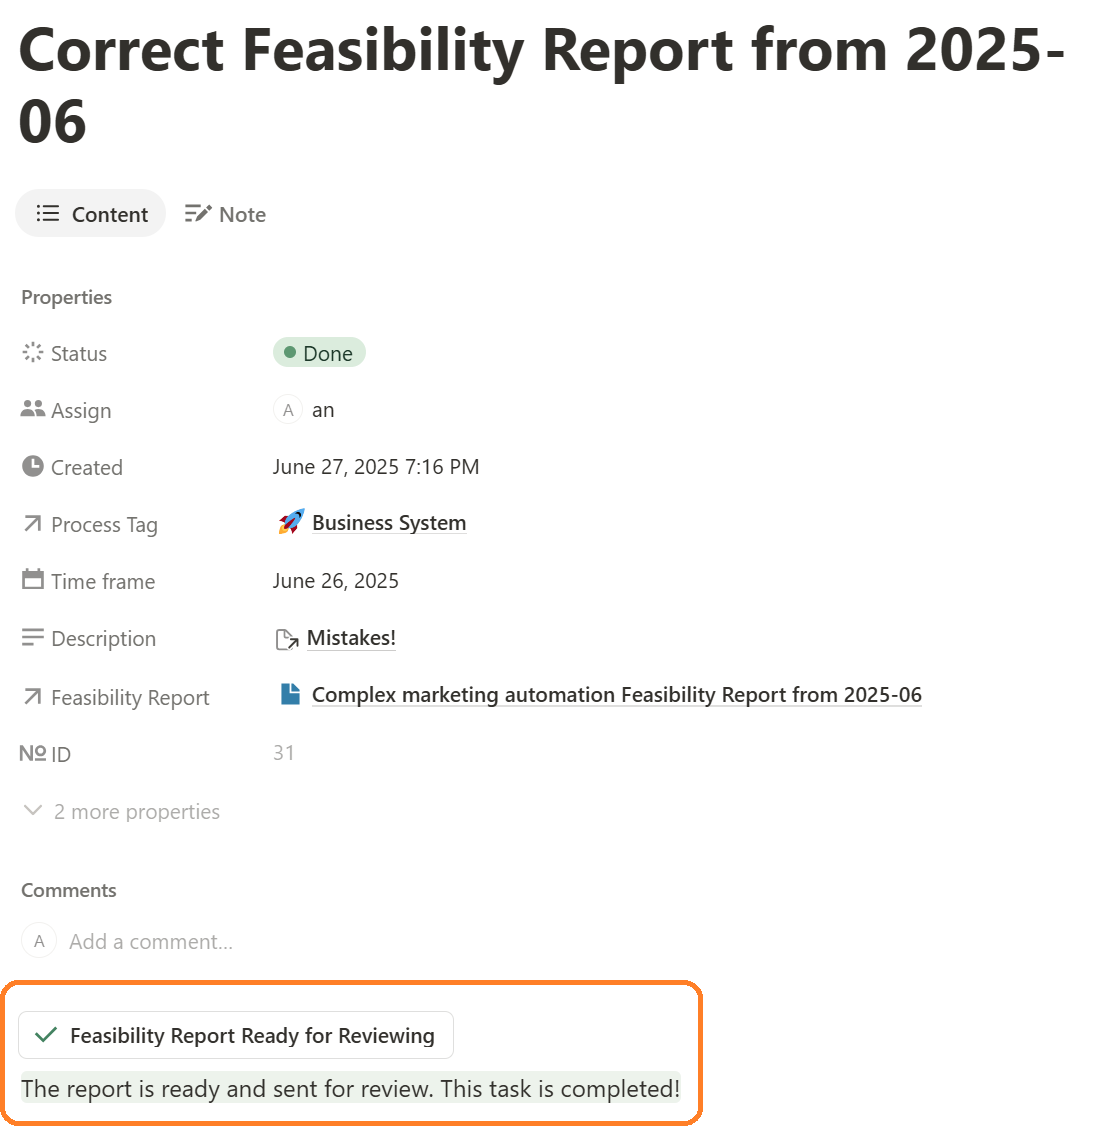Click the Status property spinner icon
The height and width of the screenshot is (1131, 1112).
33,353
